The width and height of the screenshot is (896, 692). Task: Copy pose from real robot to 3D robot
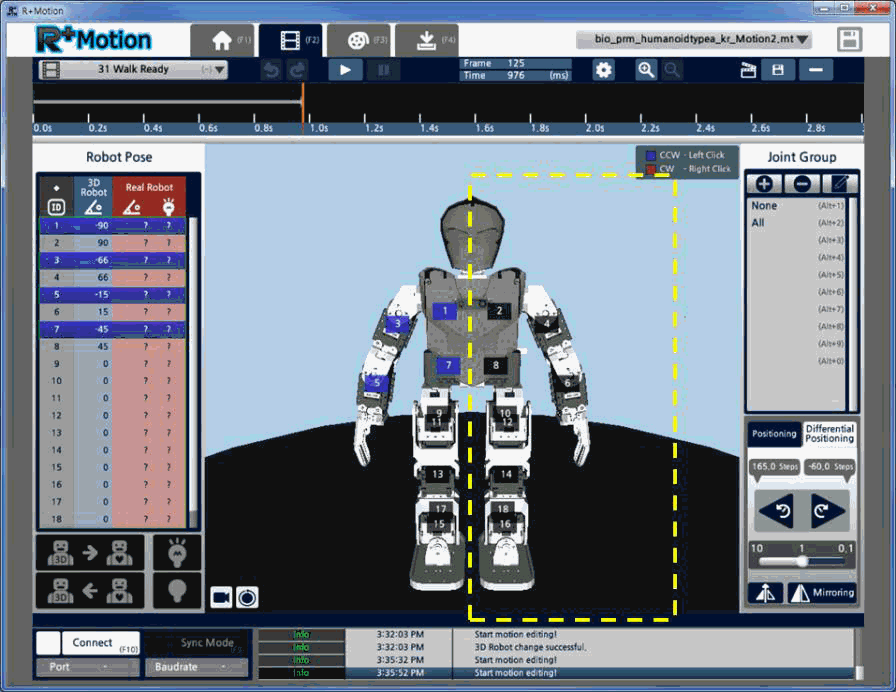point(90,590)
